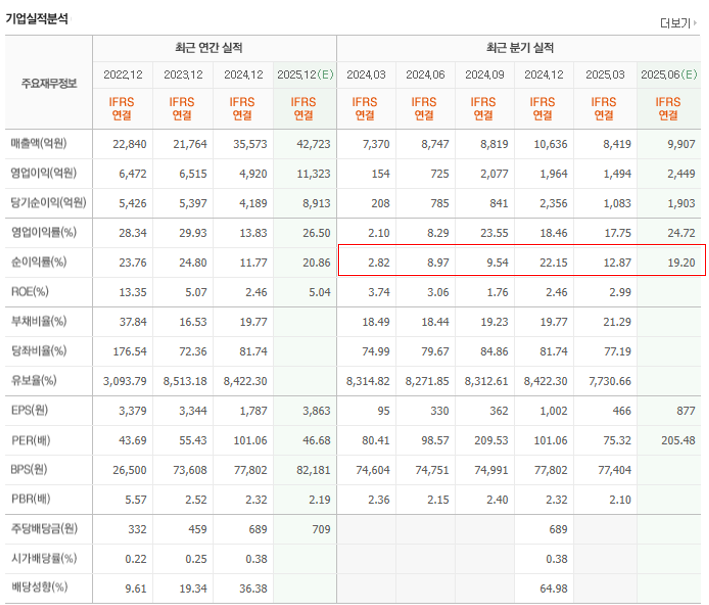Select the 최근 연간 실적 header

(x=209, y=47)
